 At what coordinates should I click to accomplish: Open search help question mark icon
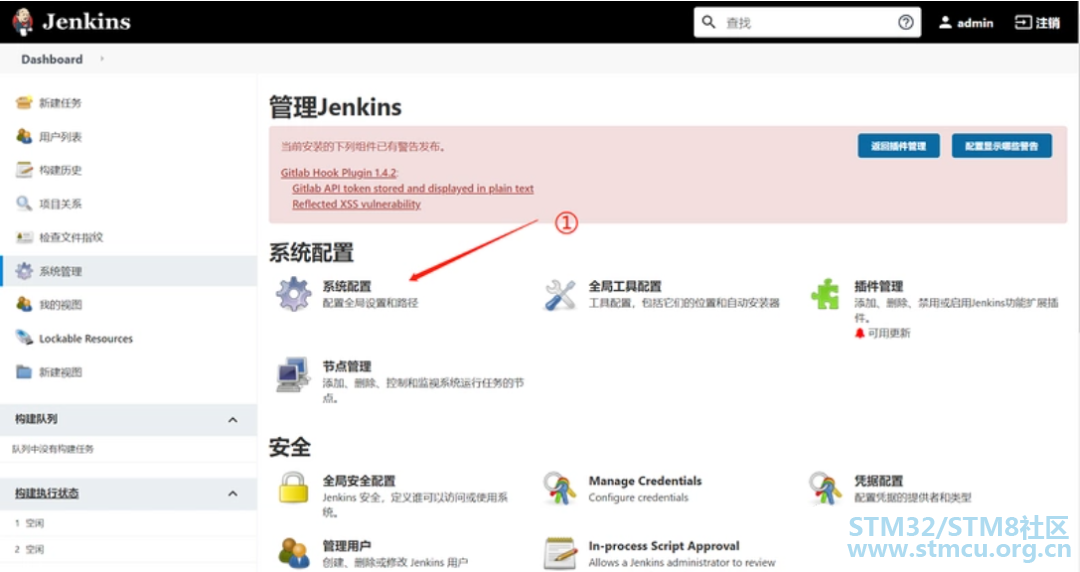[x=906, y=22]
